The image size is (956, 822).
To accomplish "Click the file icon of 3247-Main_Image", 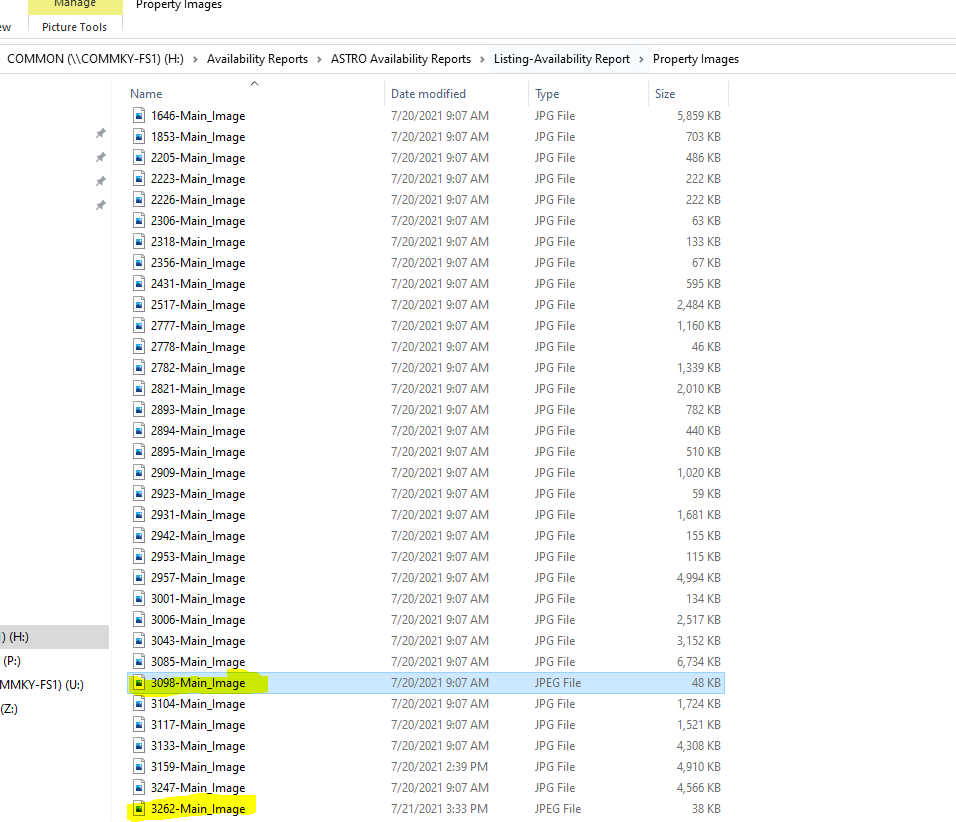I will 138,787.
